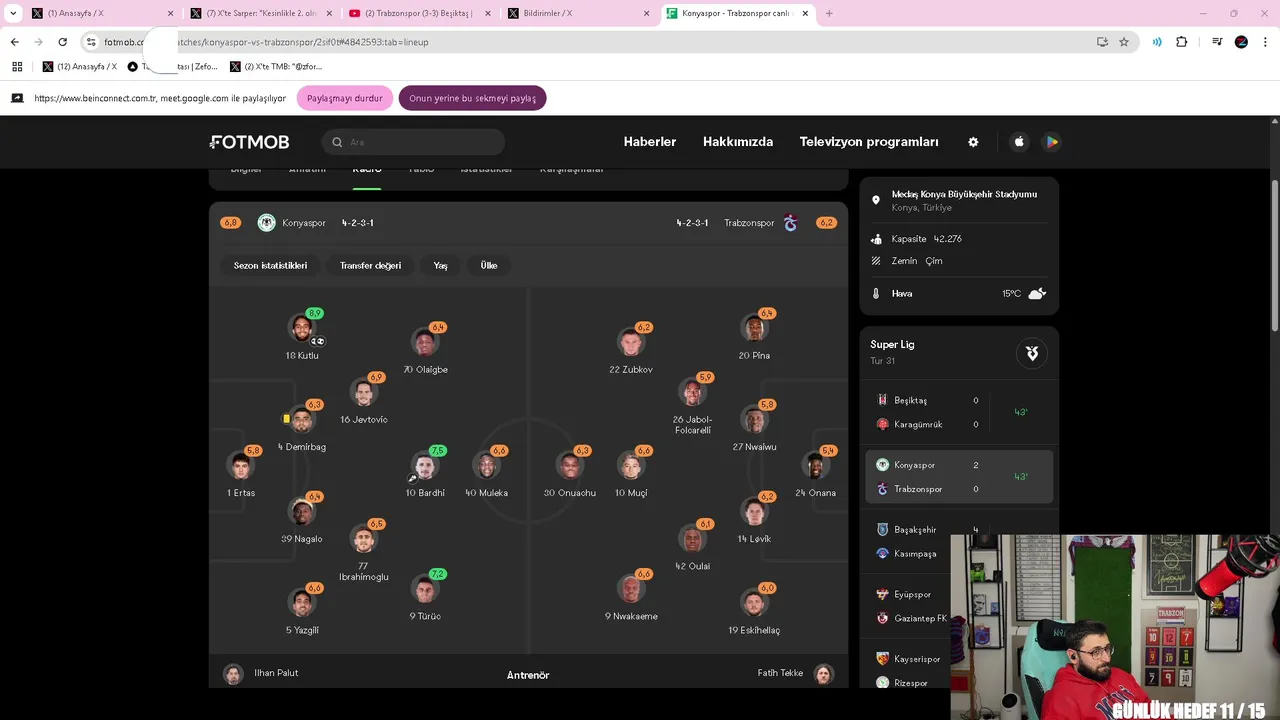Click the FotMob logo
The image size is (1280, 720).
(249, 142)
